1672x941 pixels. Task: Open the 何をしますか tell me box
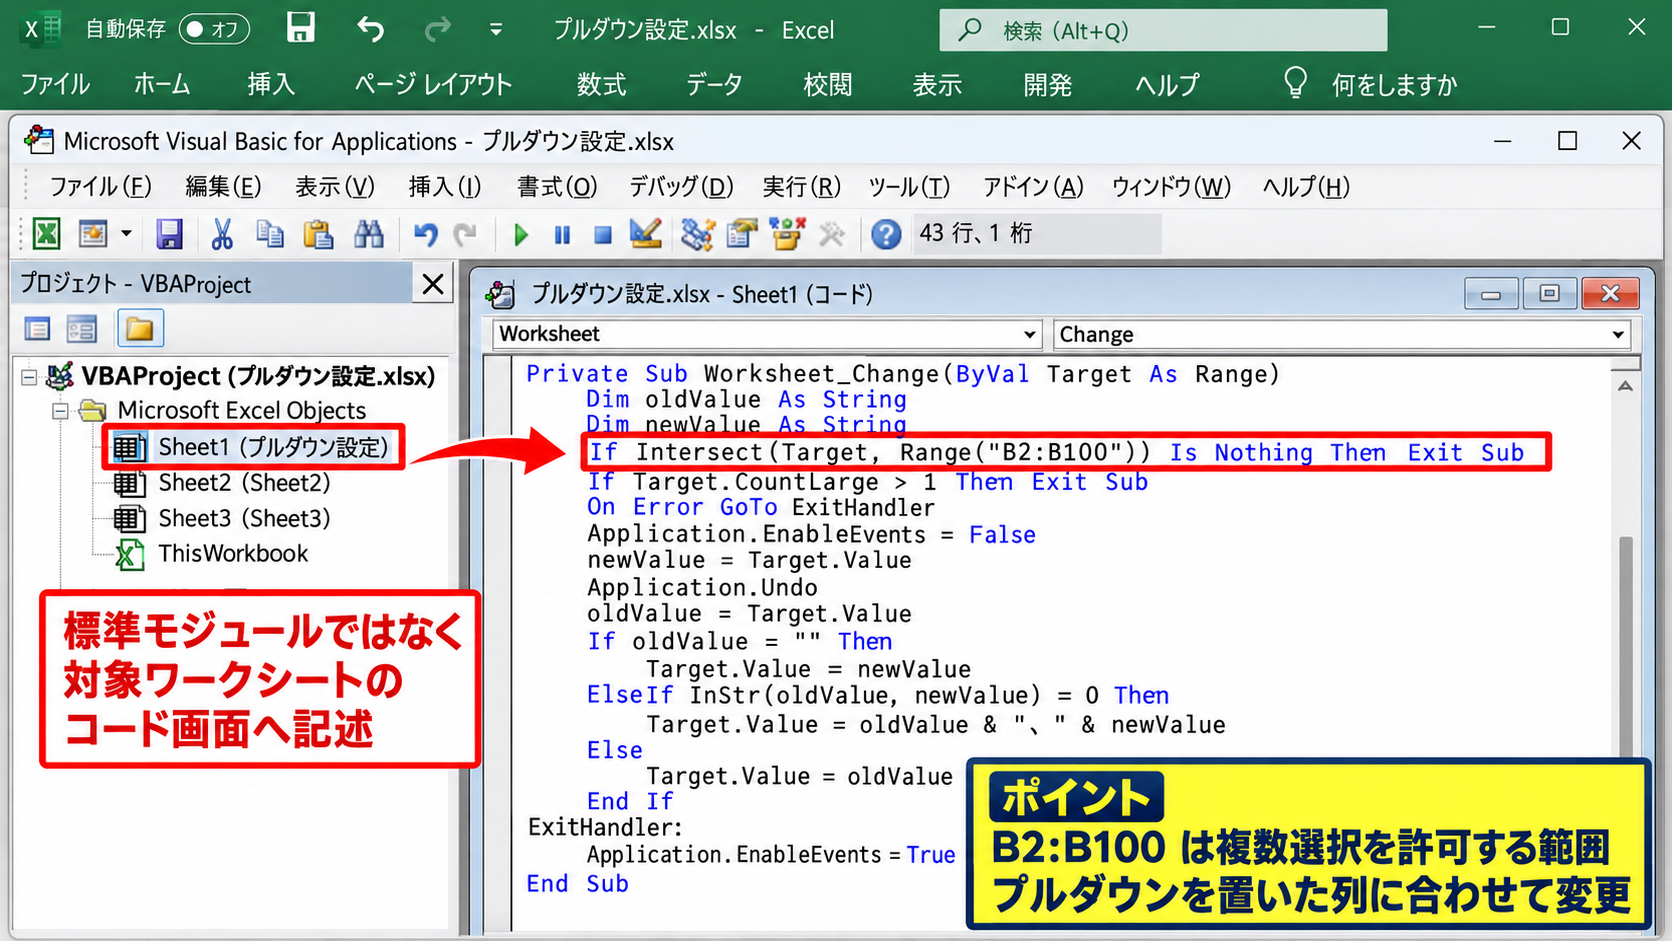(1370, 85)
